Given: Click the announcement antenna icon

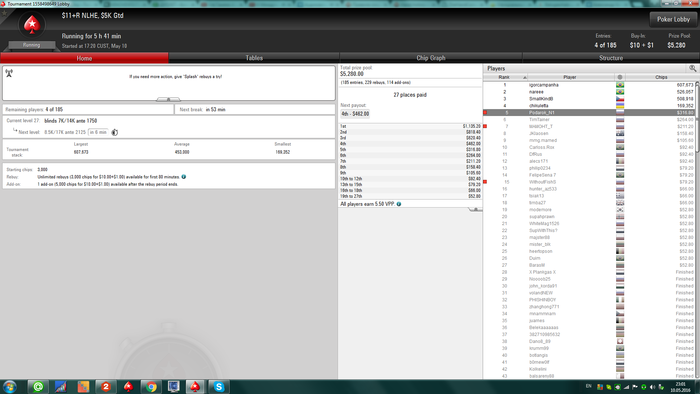Looking at the screenshot, I should point(9,73).
